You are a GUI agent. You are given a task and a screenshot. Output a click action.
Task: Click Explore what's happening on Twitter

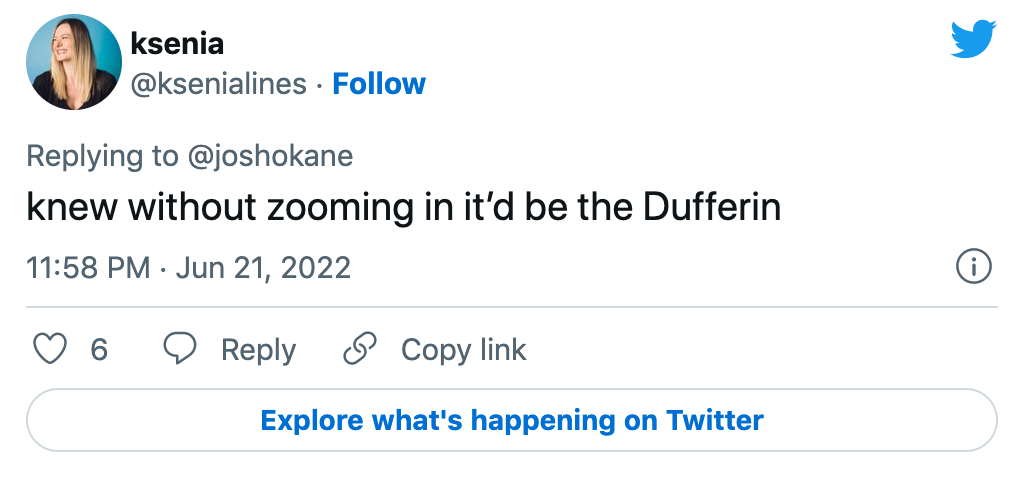[x=511, y=420]
